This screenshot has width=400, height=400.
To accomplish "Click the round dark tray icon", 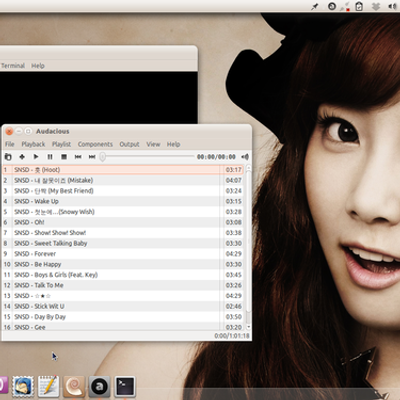I will [x=332, y=6].
